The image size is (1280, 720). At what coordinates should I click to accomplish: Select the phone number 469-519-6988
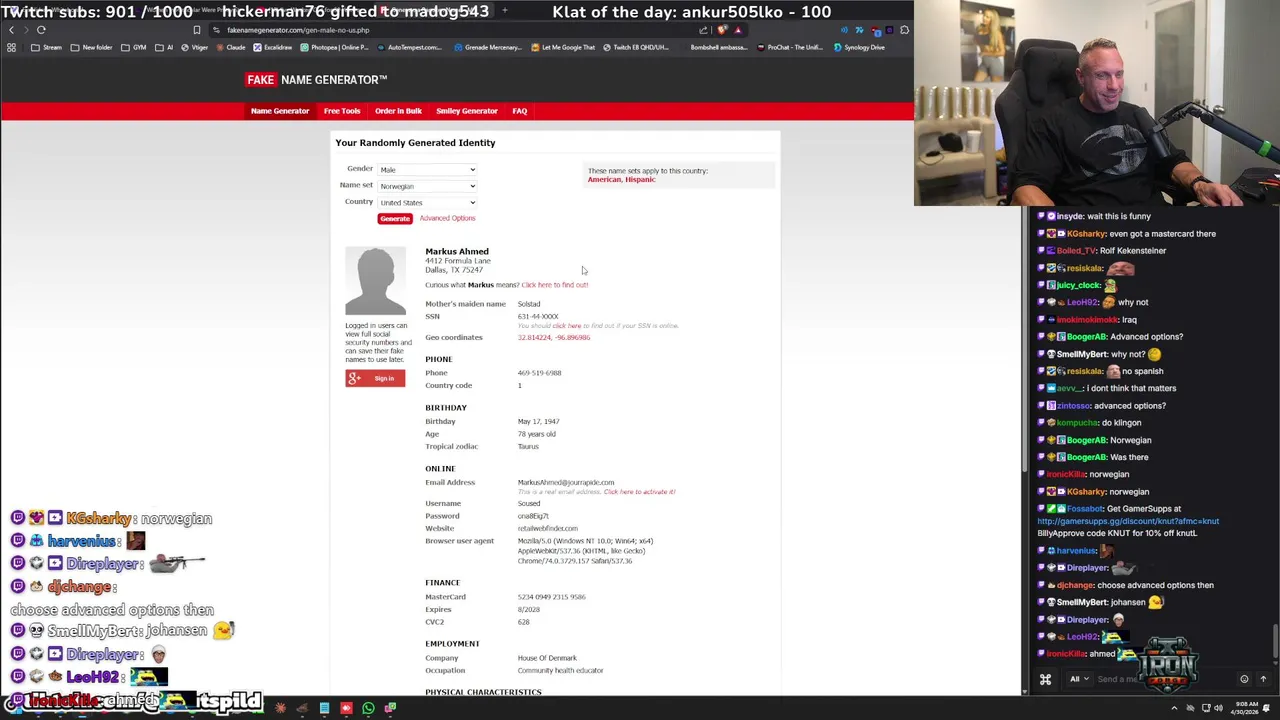539,373
